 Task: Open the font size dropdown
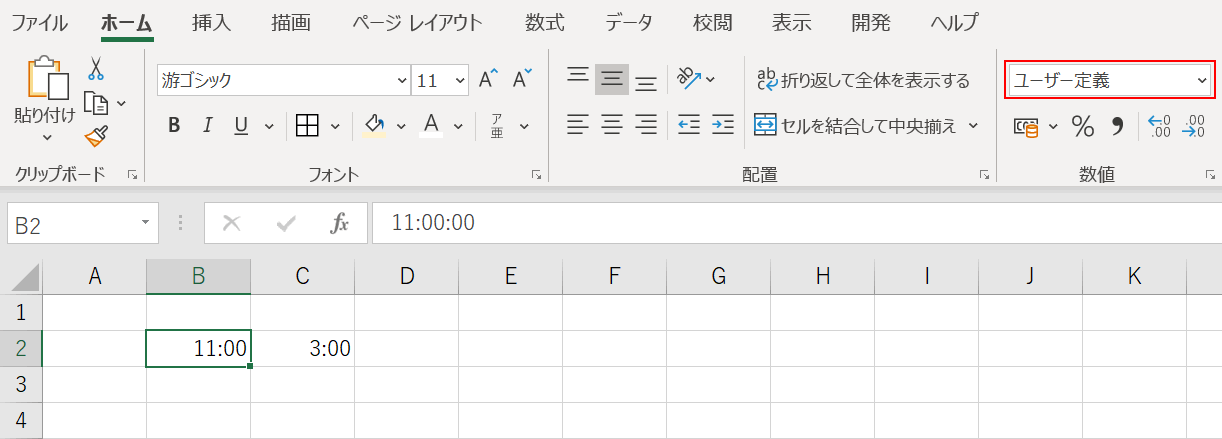[x=460, y=81]
